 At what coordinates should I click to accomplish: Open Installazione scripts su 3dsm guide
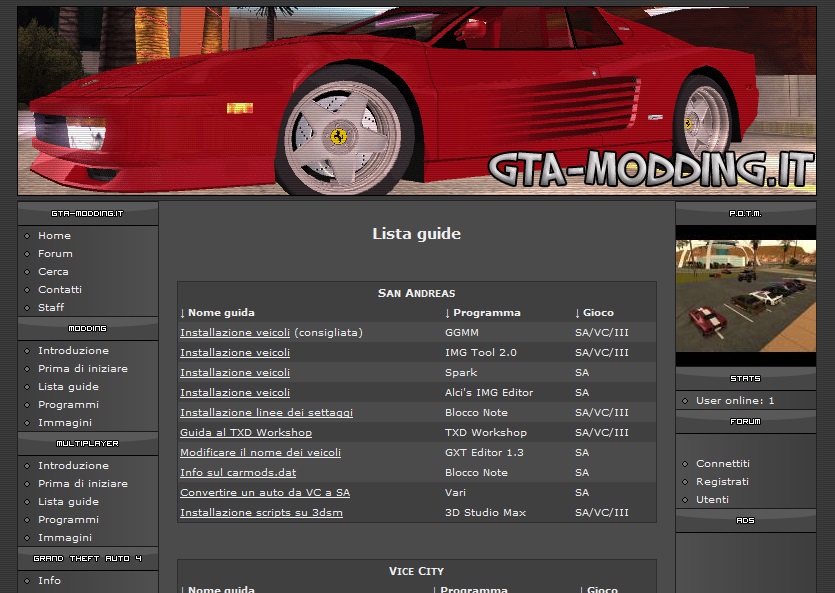coord(261,513)
